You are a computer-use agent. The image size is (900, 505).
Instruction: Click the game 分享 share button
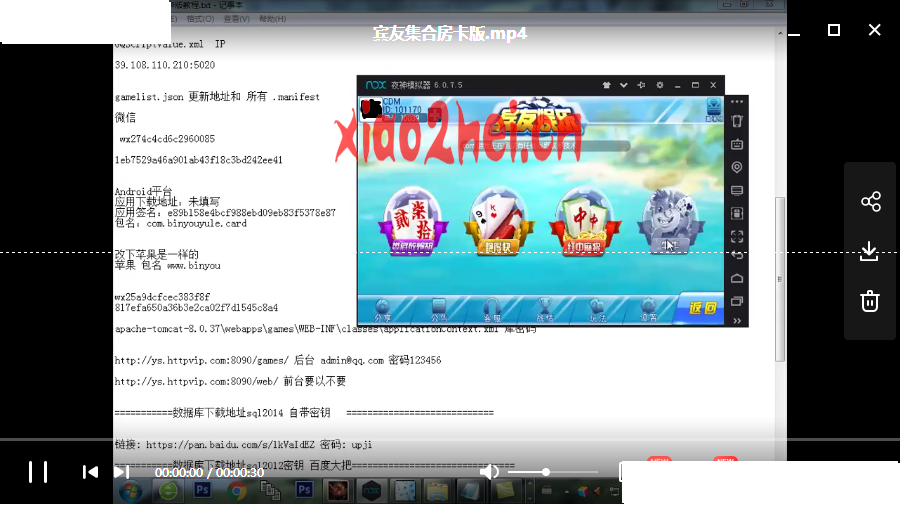(x=383, y=309)
